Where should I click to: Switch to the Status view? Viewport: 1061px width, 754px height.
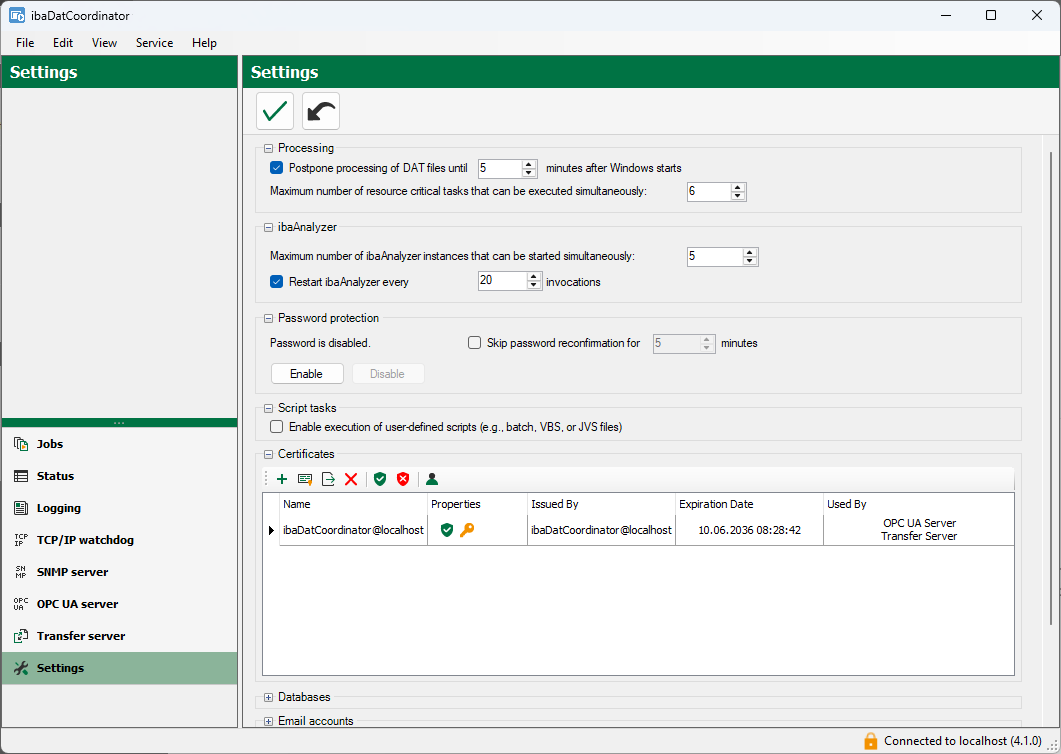point(119,476)
